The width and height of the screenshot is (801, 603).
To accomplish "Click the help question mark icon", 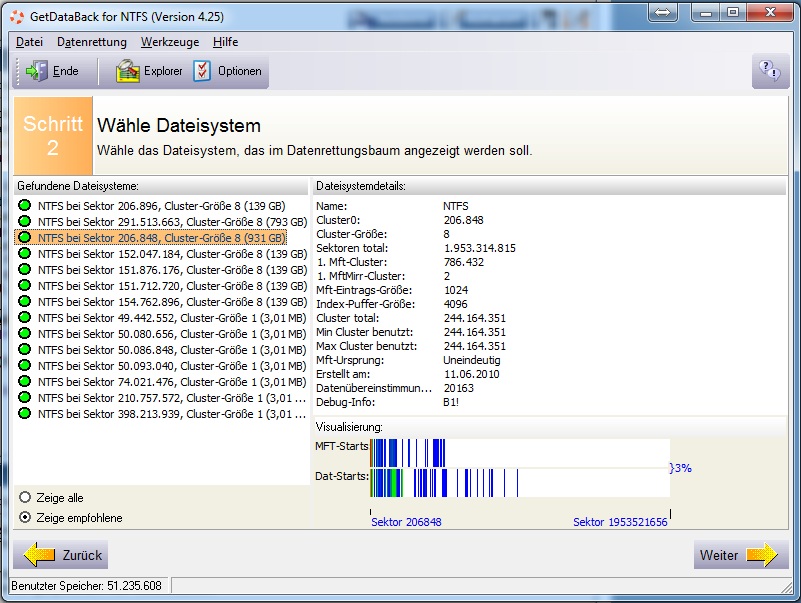I will click(x=769, y=71).
